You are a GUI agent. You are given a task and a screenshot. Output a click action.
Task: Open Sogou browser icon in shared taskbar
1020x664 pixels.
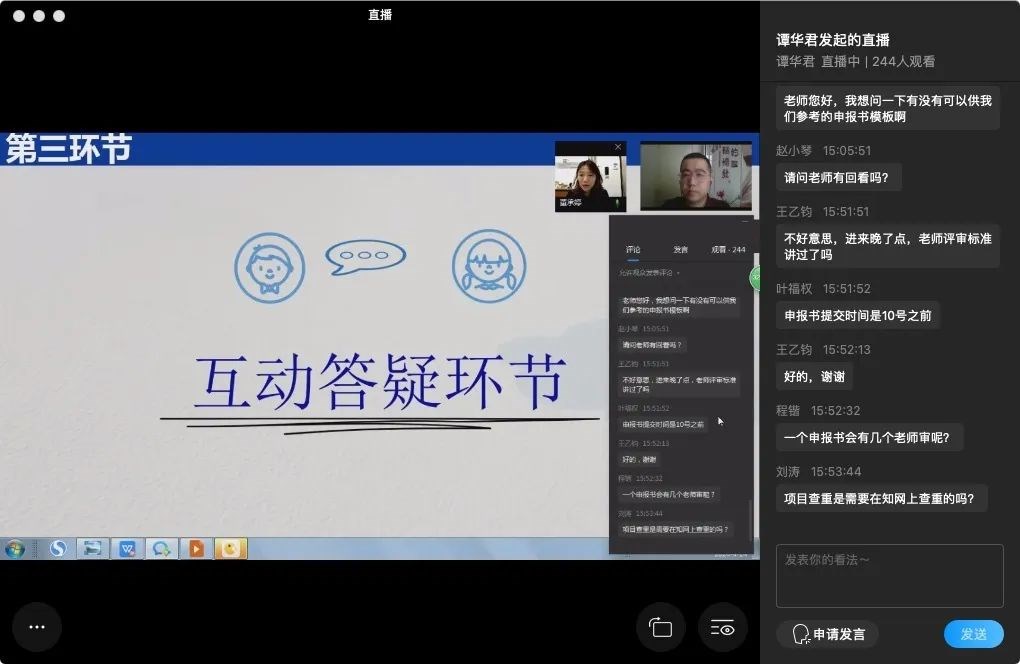pyautogui.click(x=58, y=549)
